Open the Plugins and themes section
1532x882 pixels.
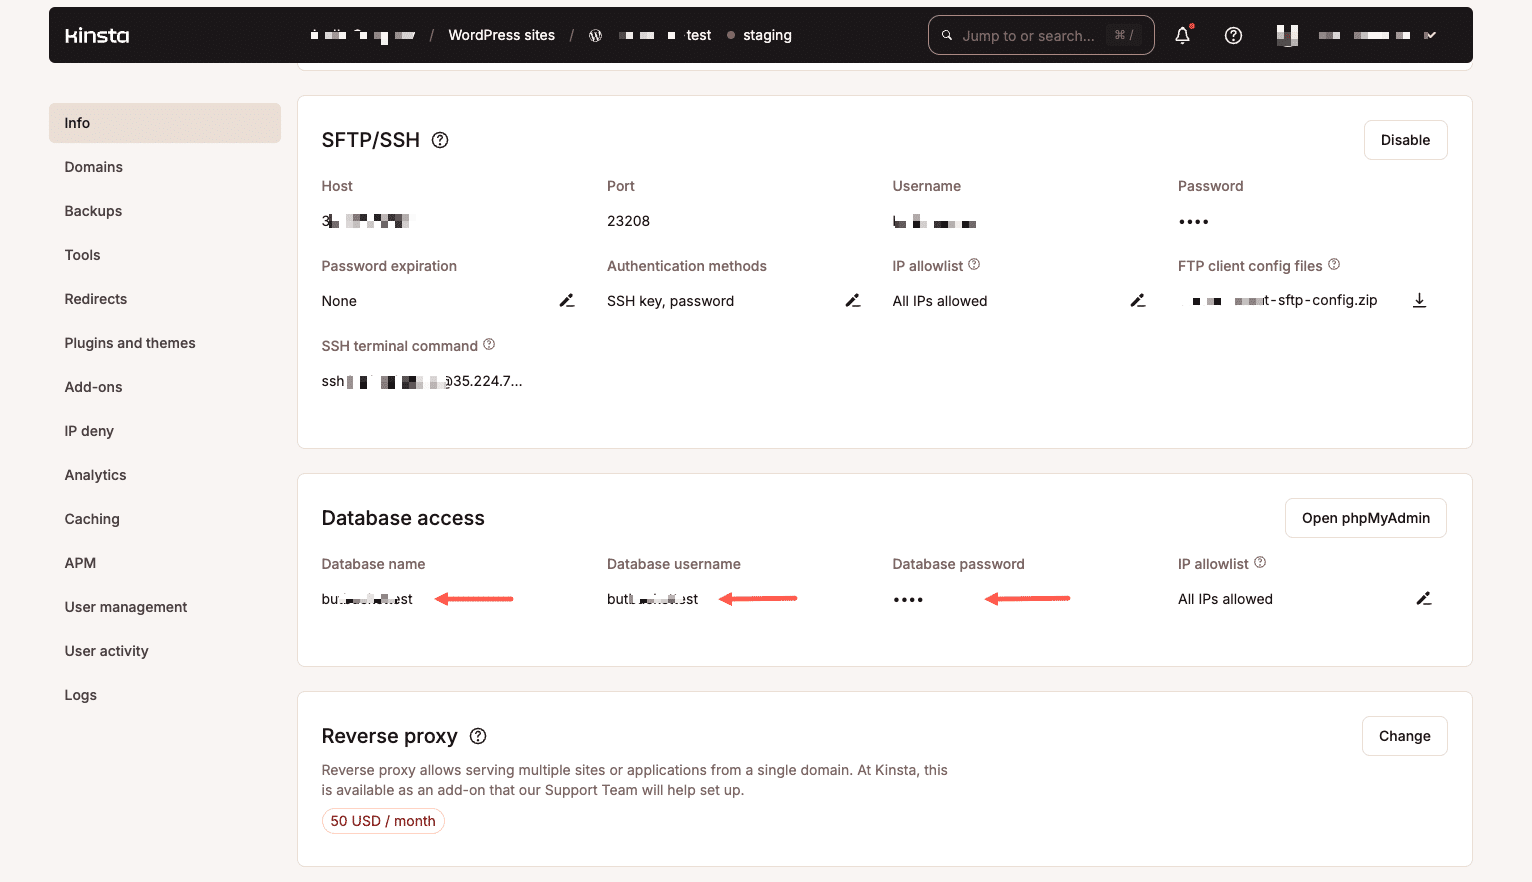(129, 343)
